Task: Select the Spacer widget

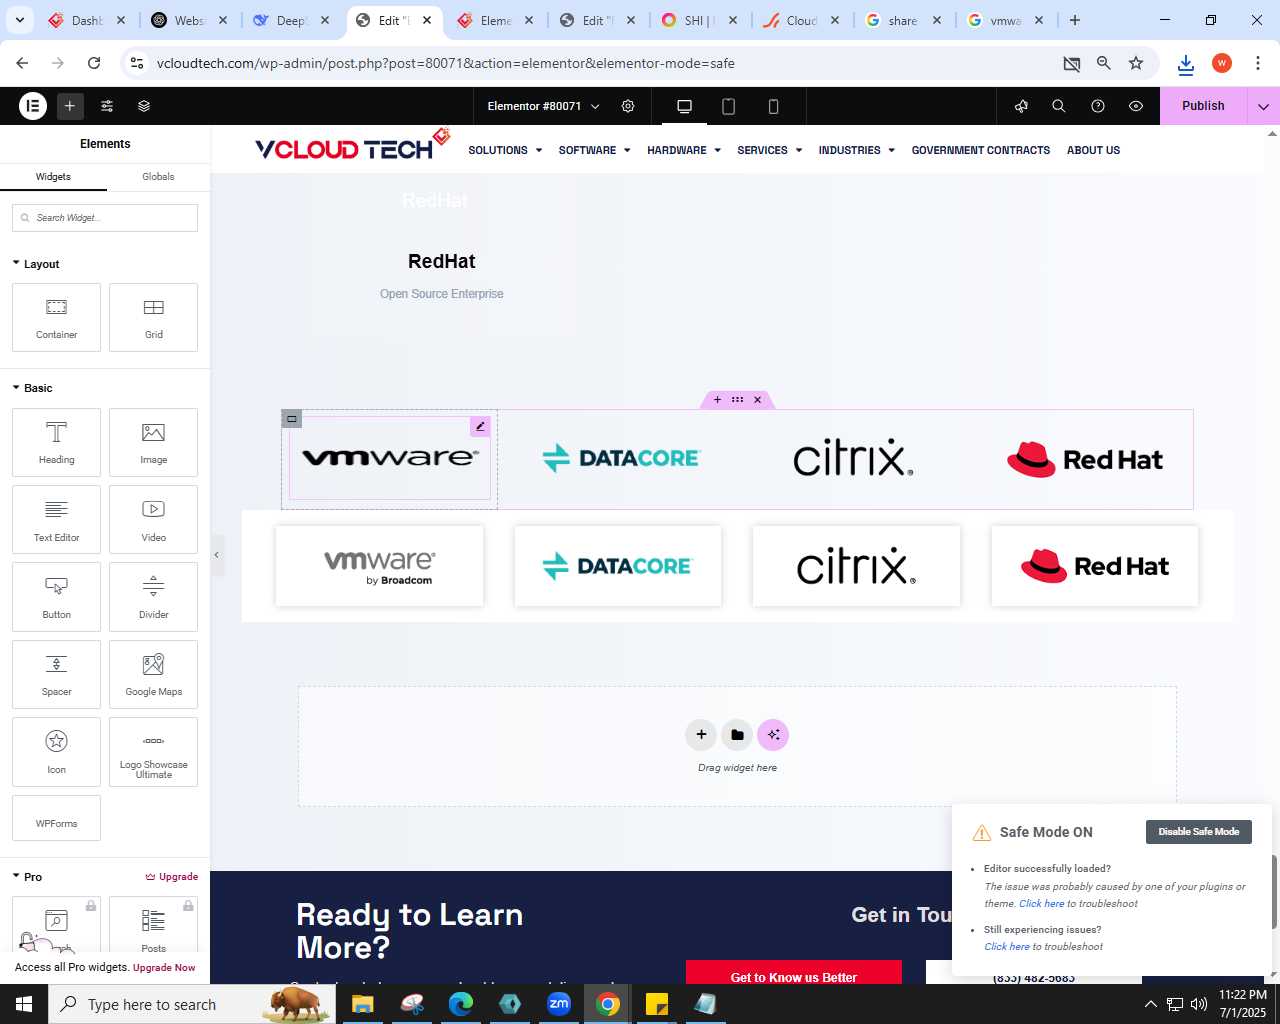Action: point(56,674)
